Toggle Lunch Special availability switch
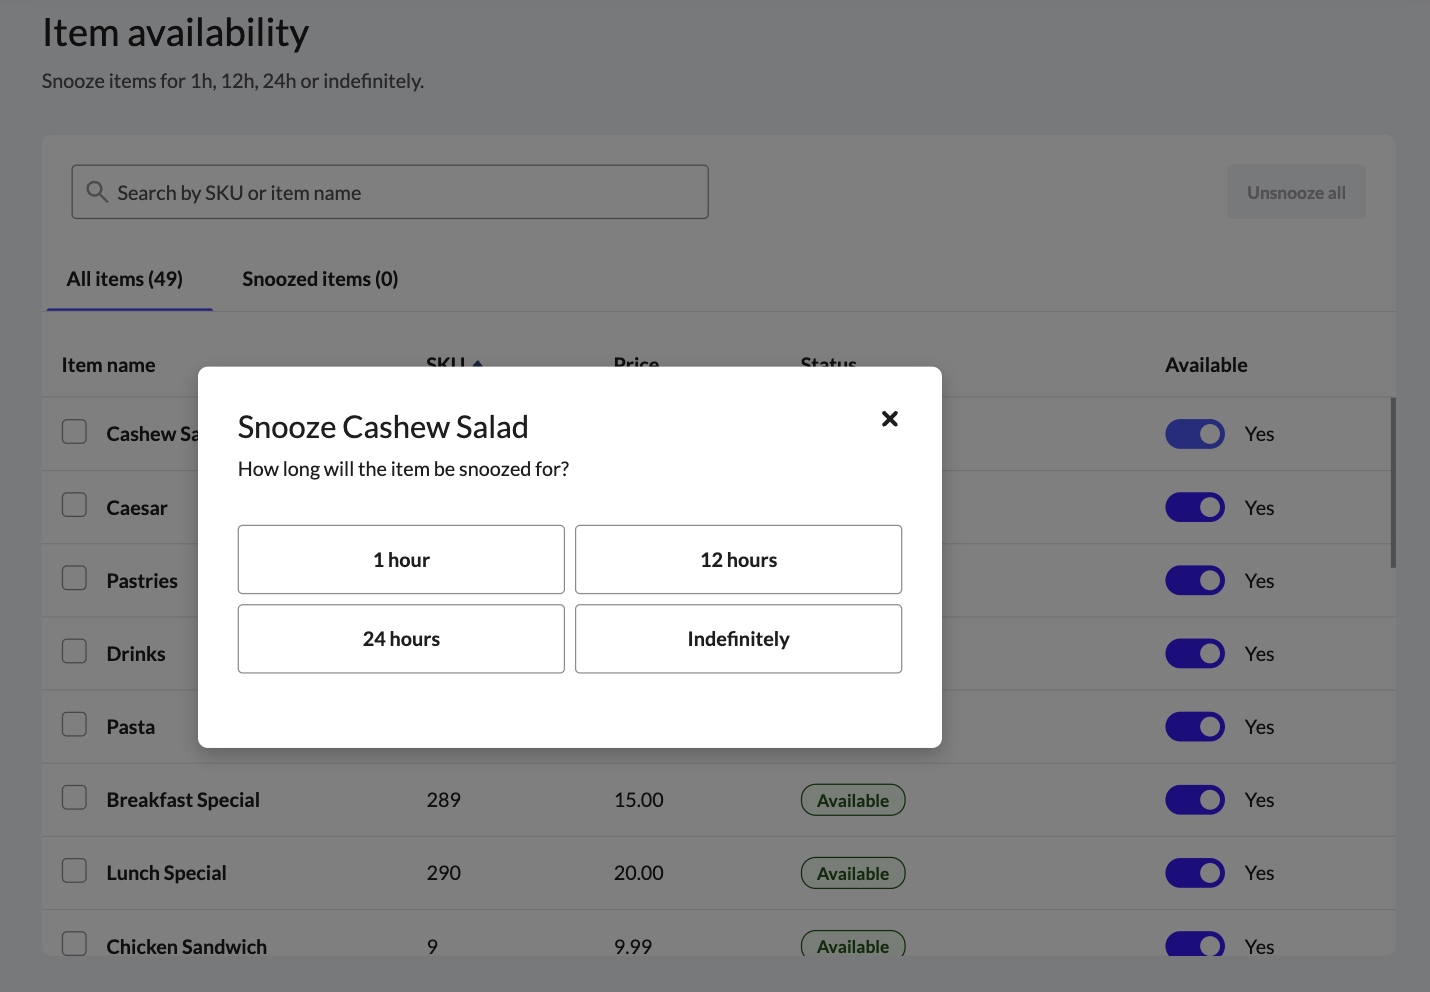Viewport: 1430px width, 992px height. [x=1194, y=873]
